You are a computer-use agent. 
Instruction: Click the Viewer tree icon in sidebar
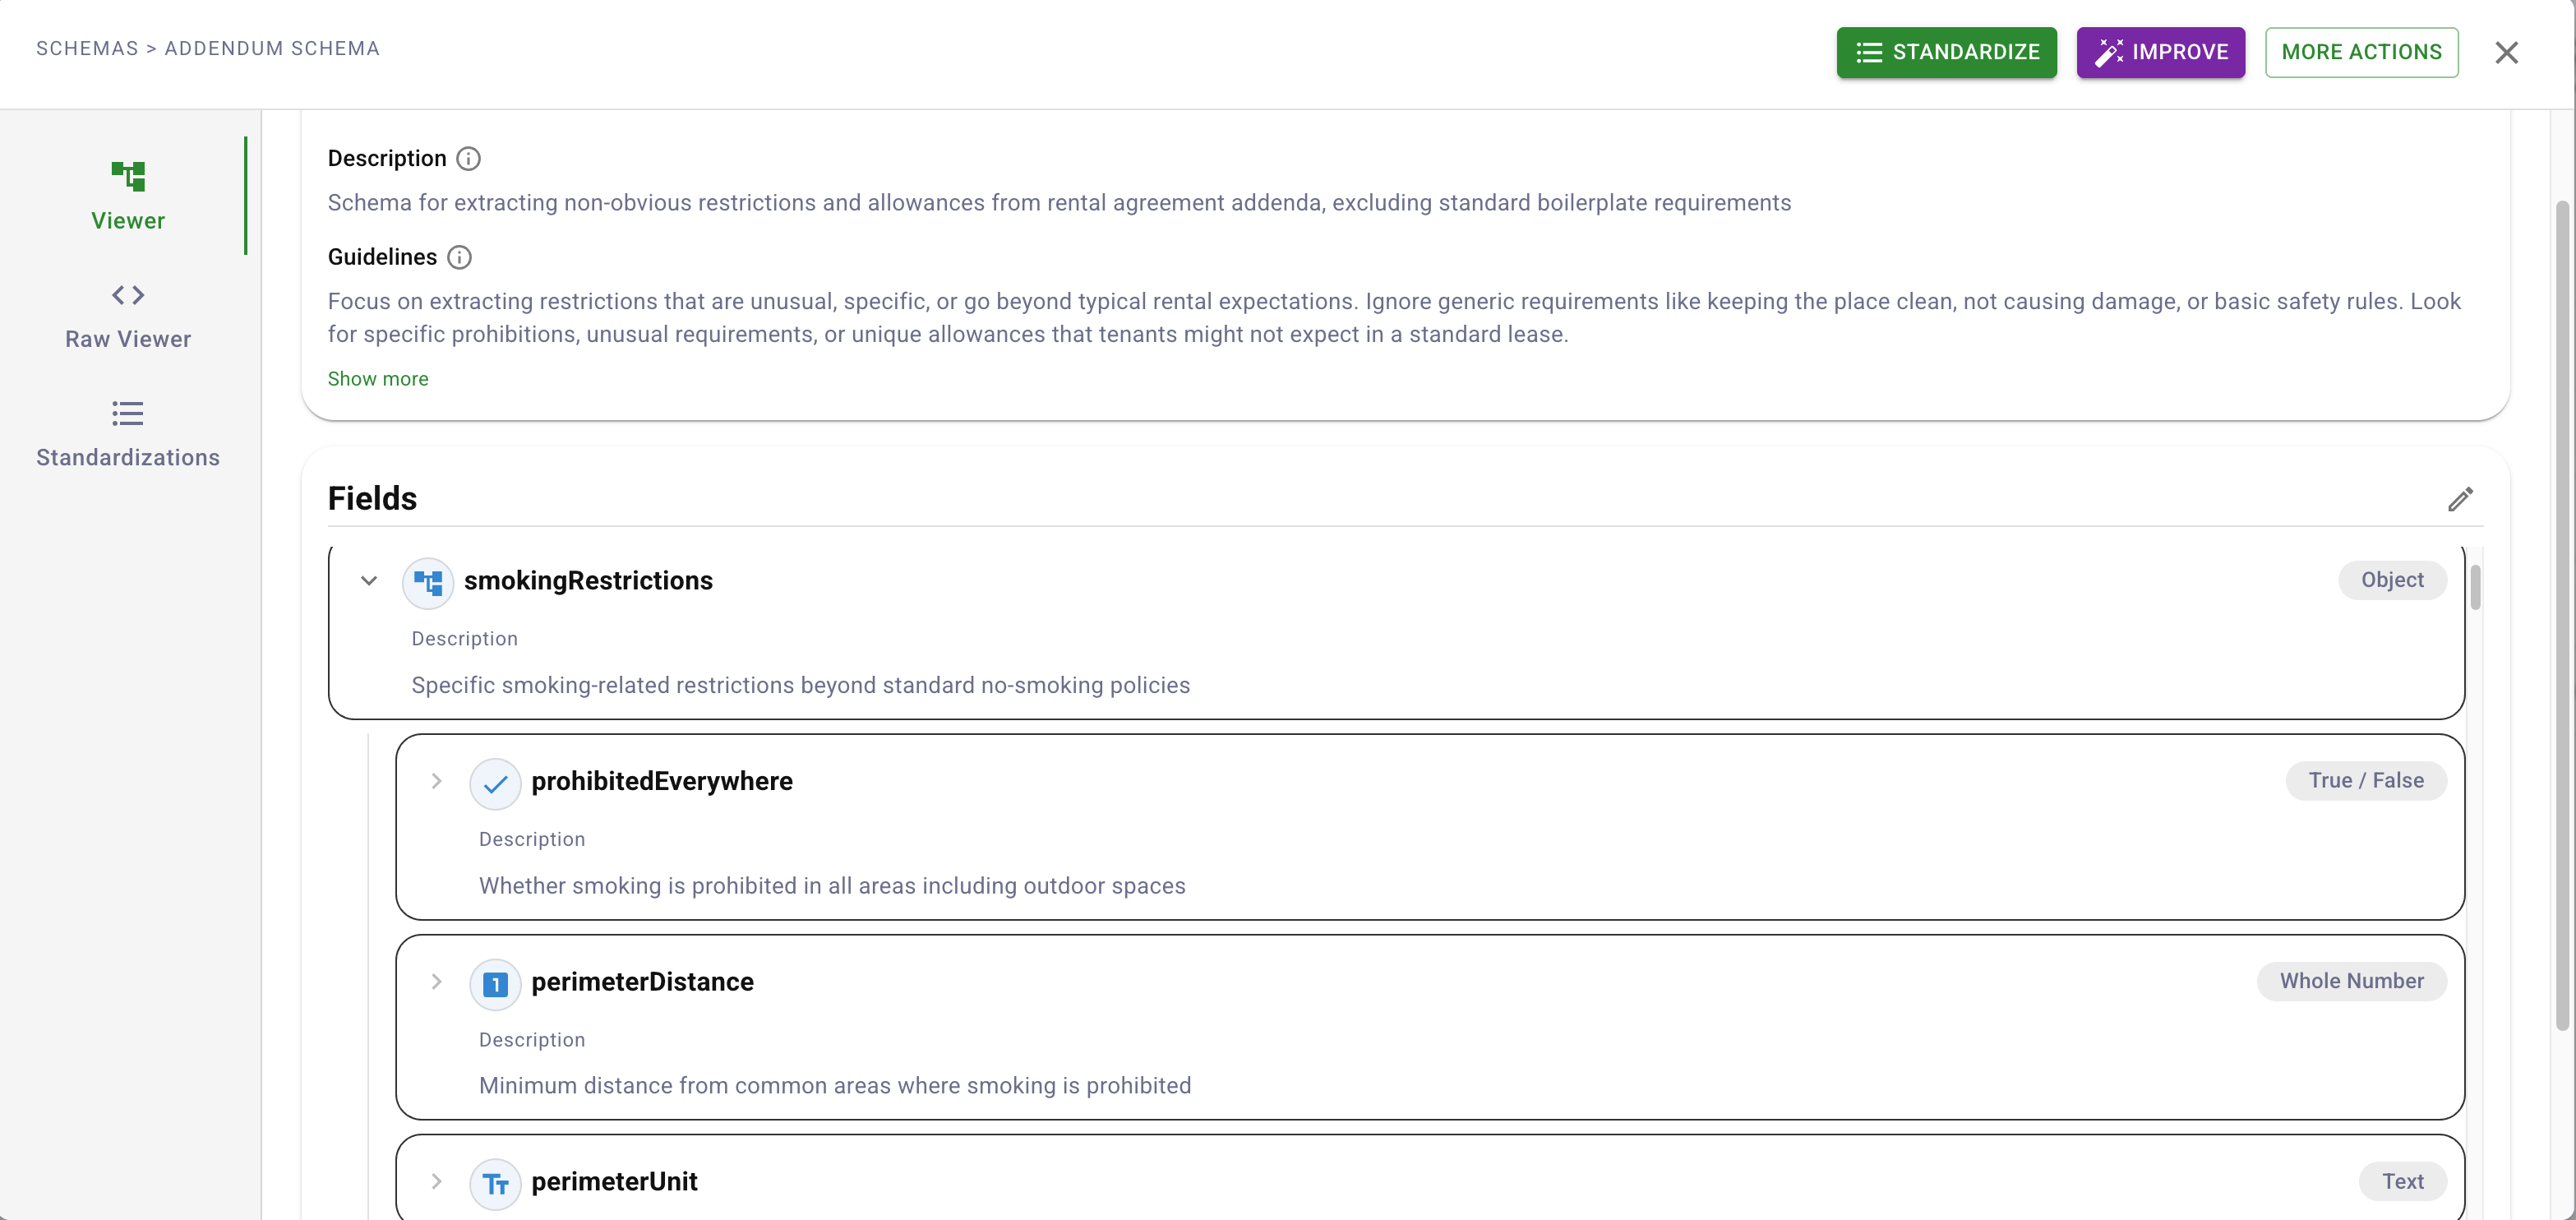point(128,177)
